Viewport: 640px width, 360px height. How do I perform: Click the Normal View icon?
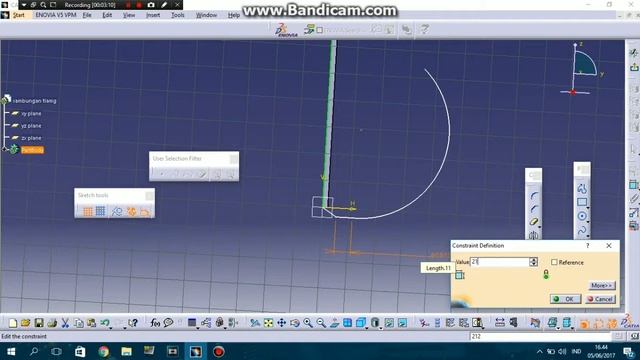pos(334,323)
